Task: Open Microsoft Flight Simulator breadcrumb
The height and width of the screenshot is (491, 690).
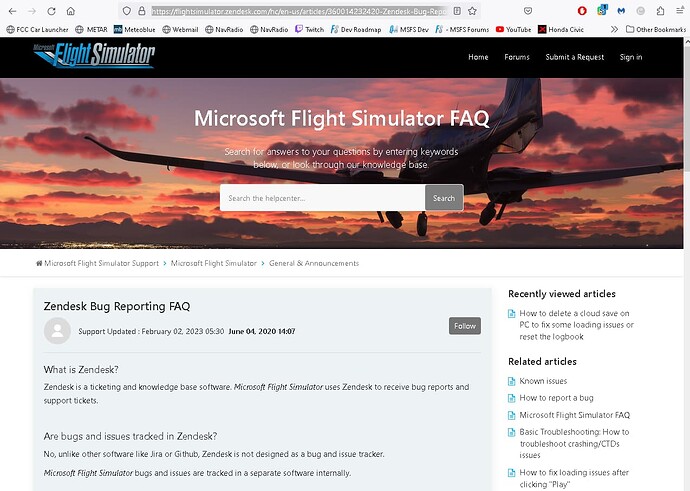Action: (213, 263)
